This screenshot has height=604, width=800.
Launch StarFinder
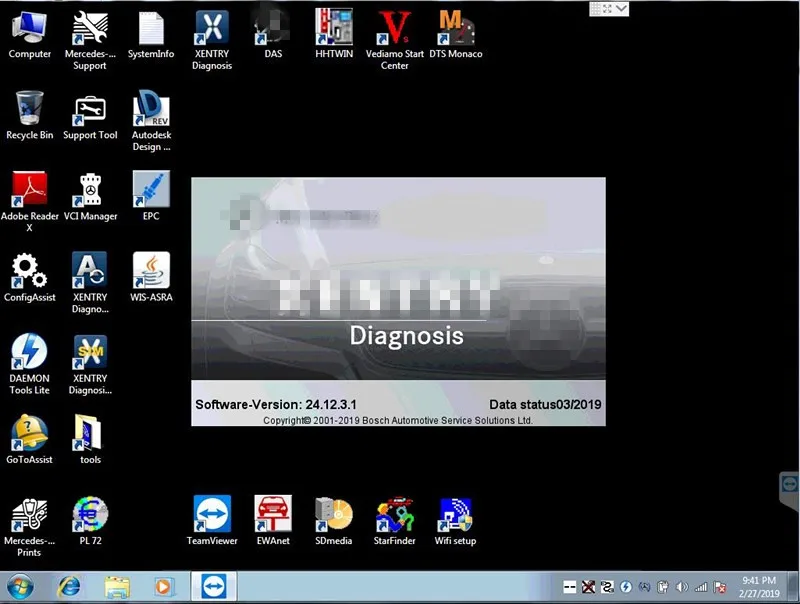click(394, 521)
